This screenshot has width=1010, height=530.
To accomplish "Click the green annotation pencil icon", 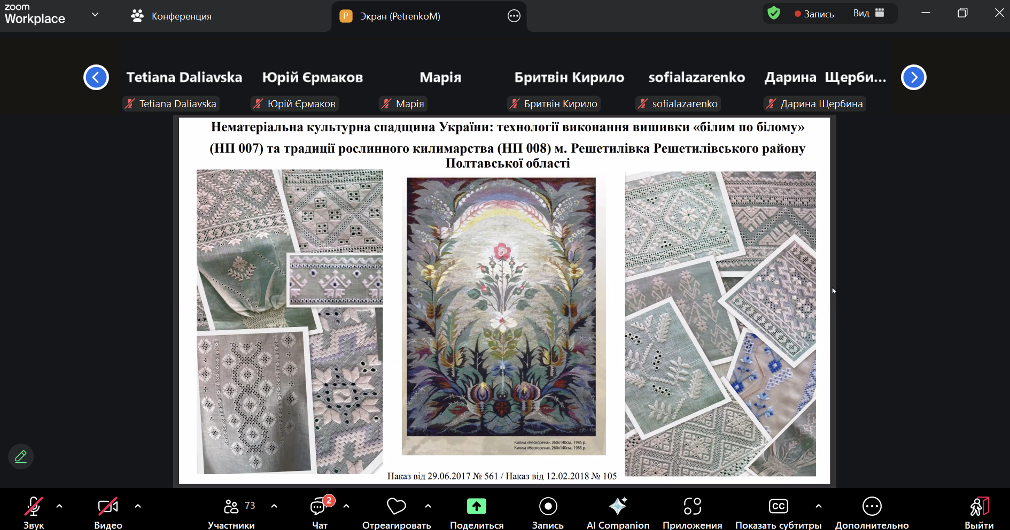I will 20,456.
